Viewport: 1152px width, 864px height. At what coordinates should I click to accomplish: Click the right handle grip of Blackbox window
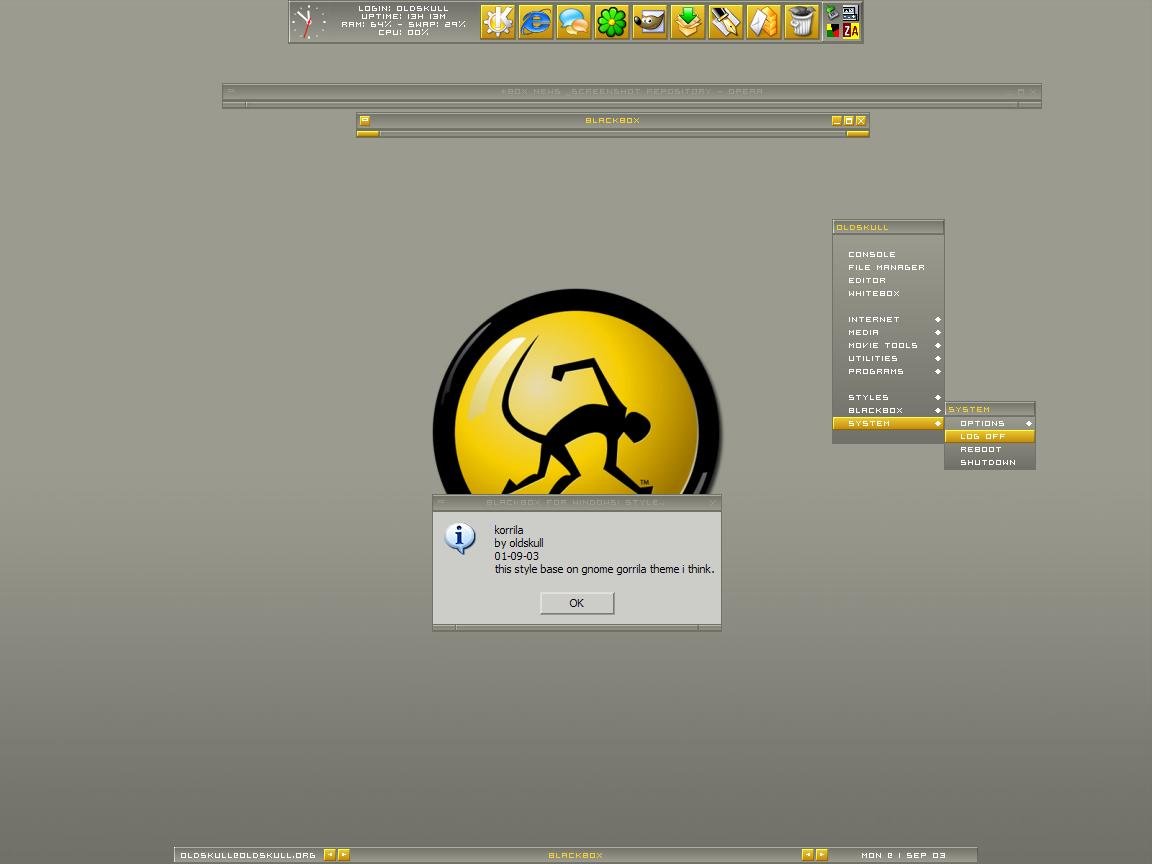tap(857, 134)
